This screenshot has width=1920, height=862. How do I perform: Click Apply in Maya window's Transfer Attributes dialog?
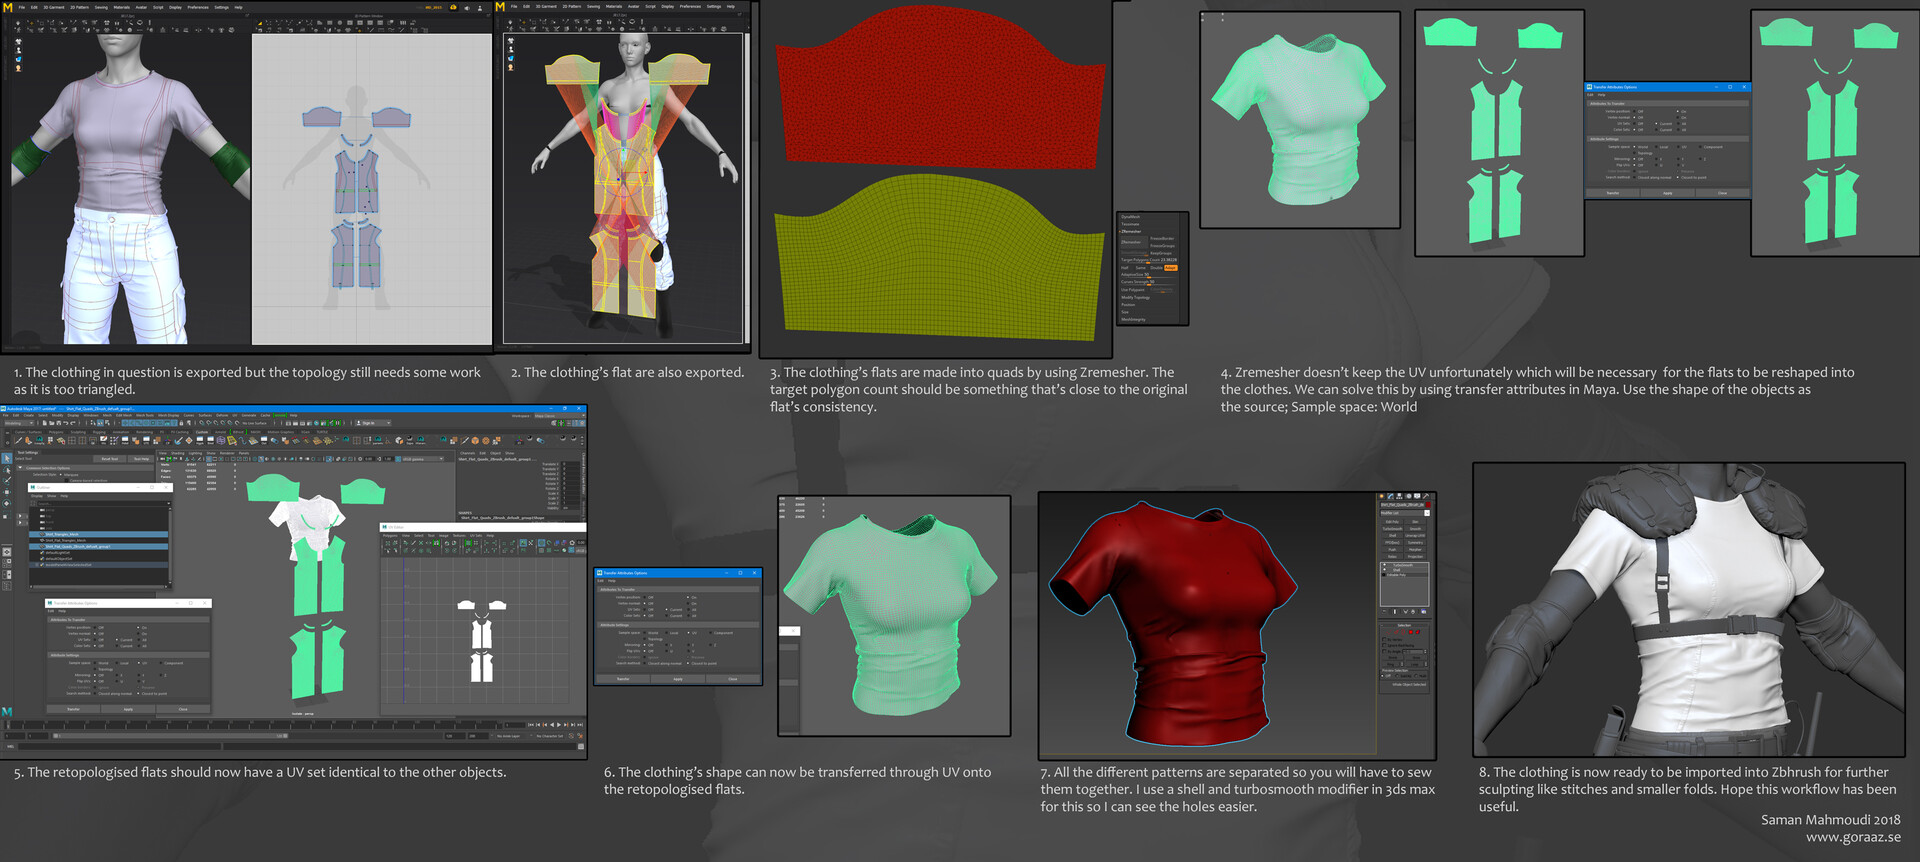click(128, 709)
